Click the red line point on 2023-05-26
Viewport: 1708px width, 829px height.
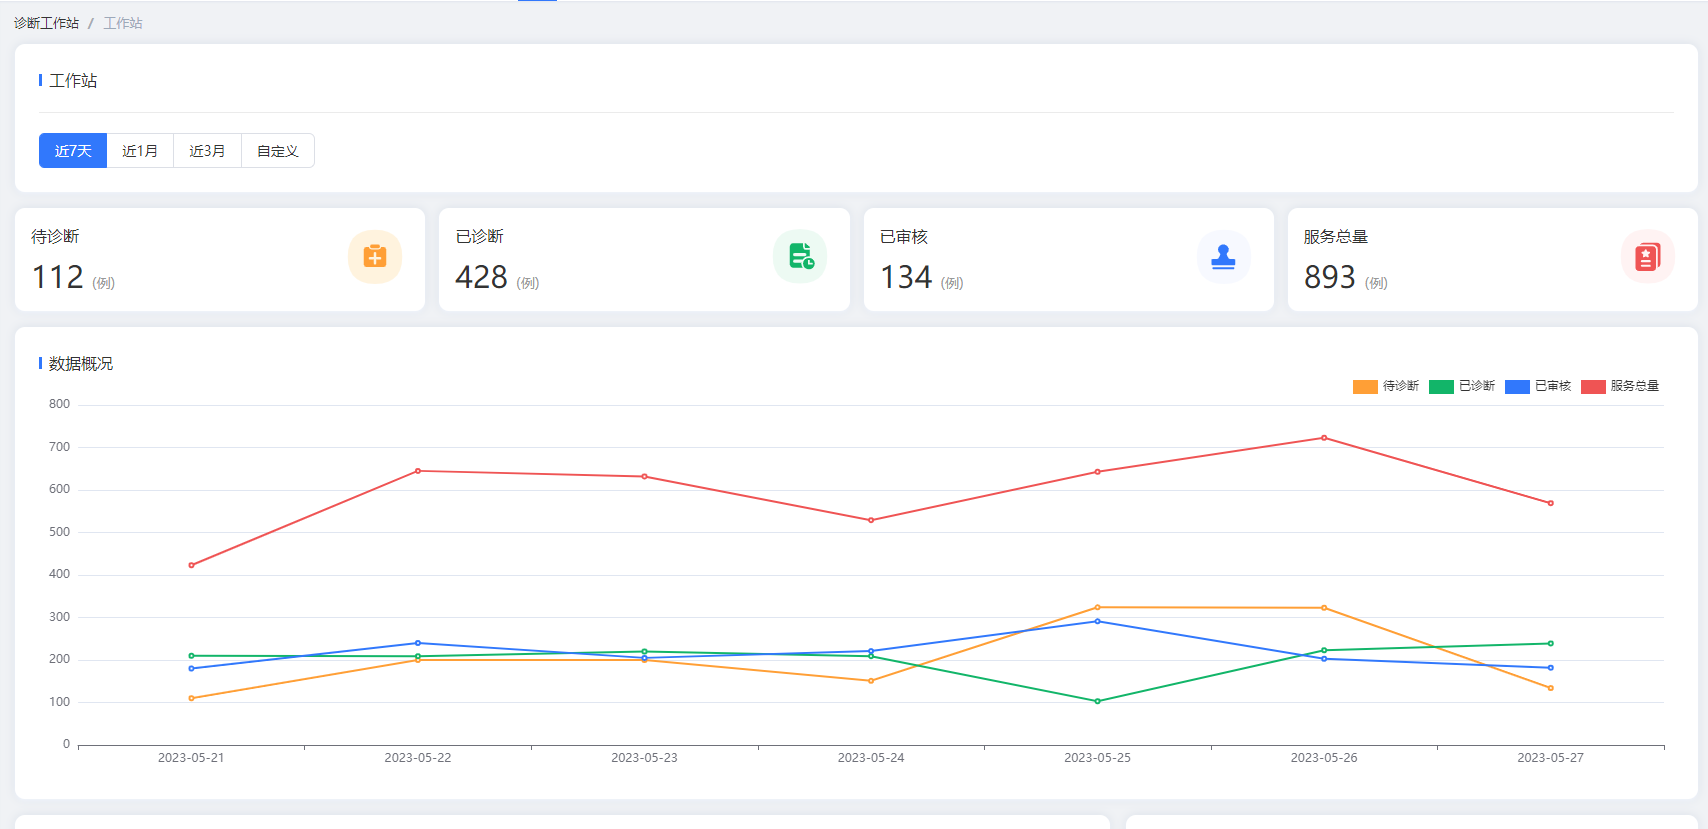1324,438
